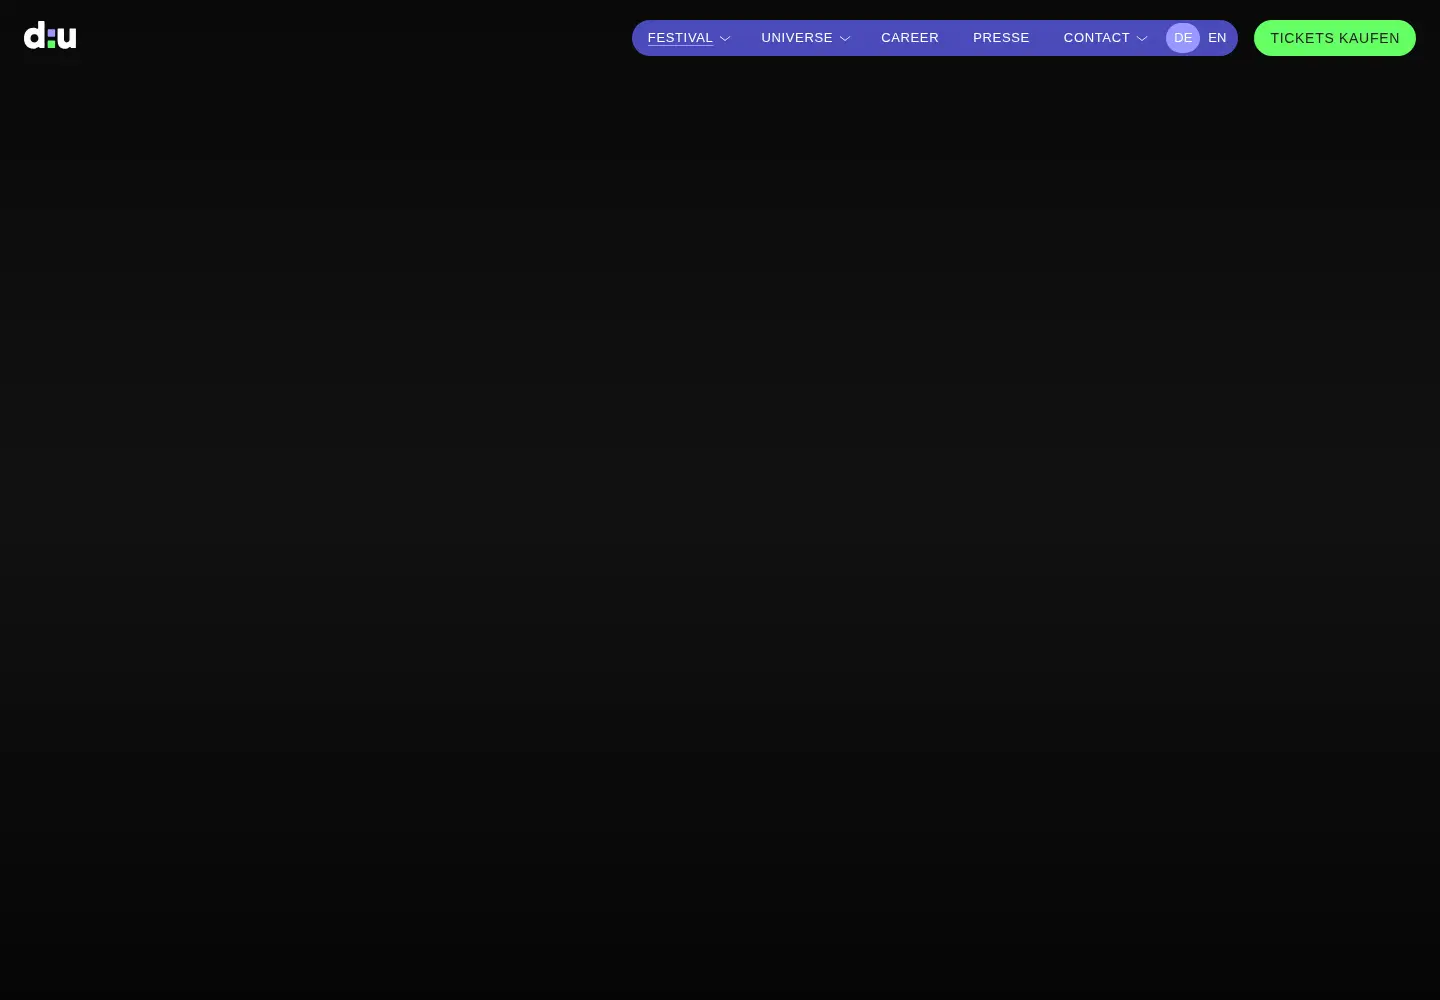Switch the language to EN
Viewport: 1440px width, 1000px height.
point(1217,38)
